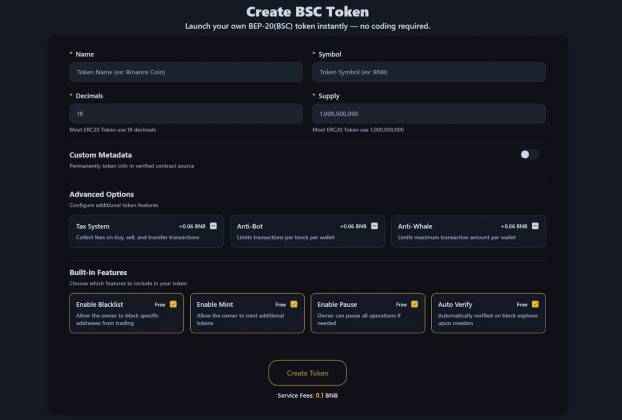The width and height of the screenshot is (622, 420).
Task: Uncheck the Enable Pause checkbox
Action: pos(415,304)
